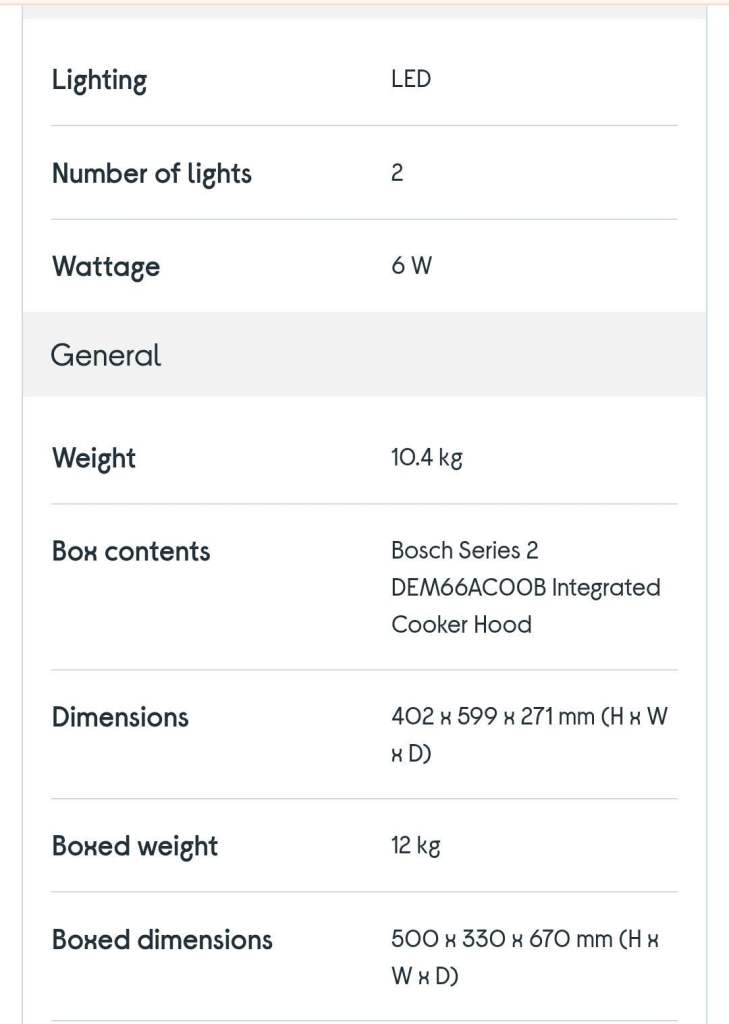Collapse the General section header
Screen dimensions: 729x1024
click(x=364, y=355)
